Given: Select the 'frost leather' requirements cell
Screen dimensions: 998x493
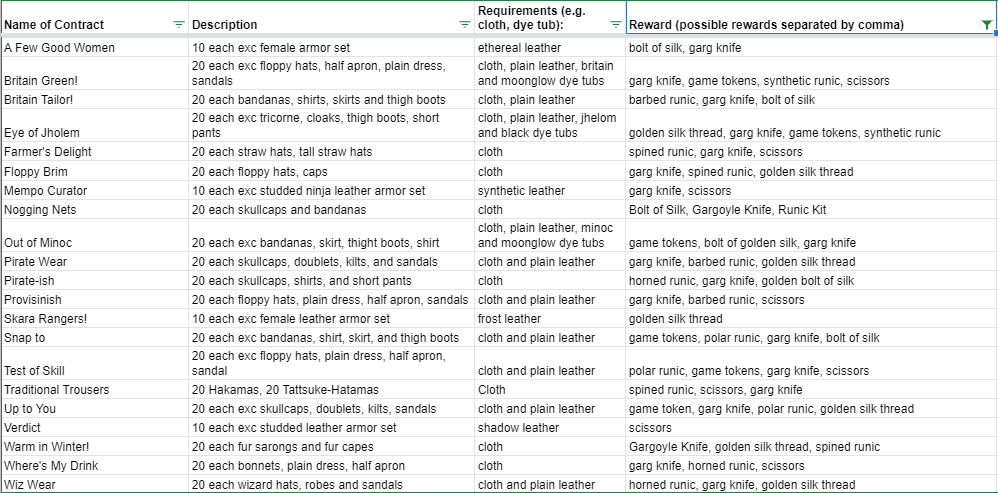Looking at the screenshot, I should 551,319.
